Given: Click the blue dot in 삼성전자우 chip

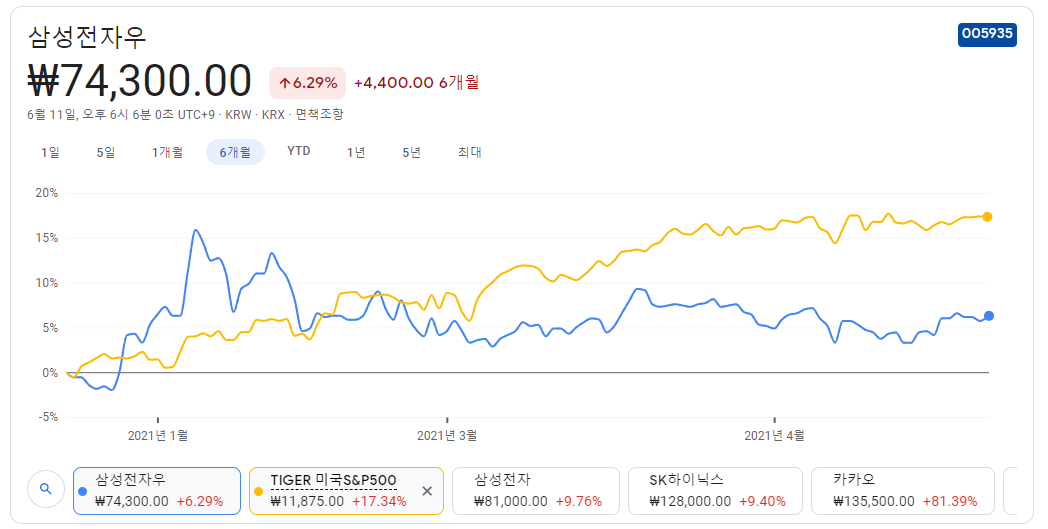Looking at the screenshot, I should click(82, 492).
